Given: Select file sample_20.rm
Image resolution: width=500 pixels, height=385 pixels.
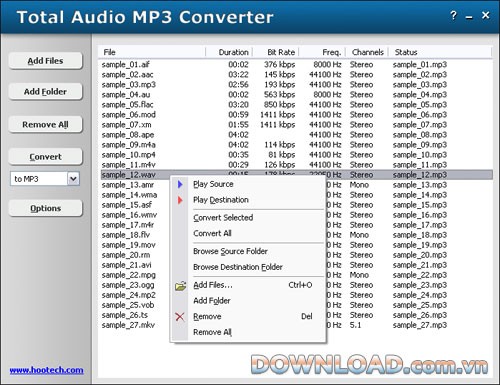Looking at the screenshot, I should (x=126, y=255).
